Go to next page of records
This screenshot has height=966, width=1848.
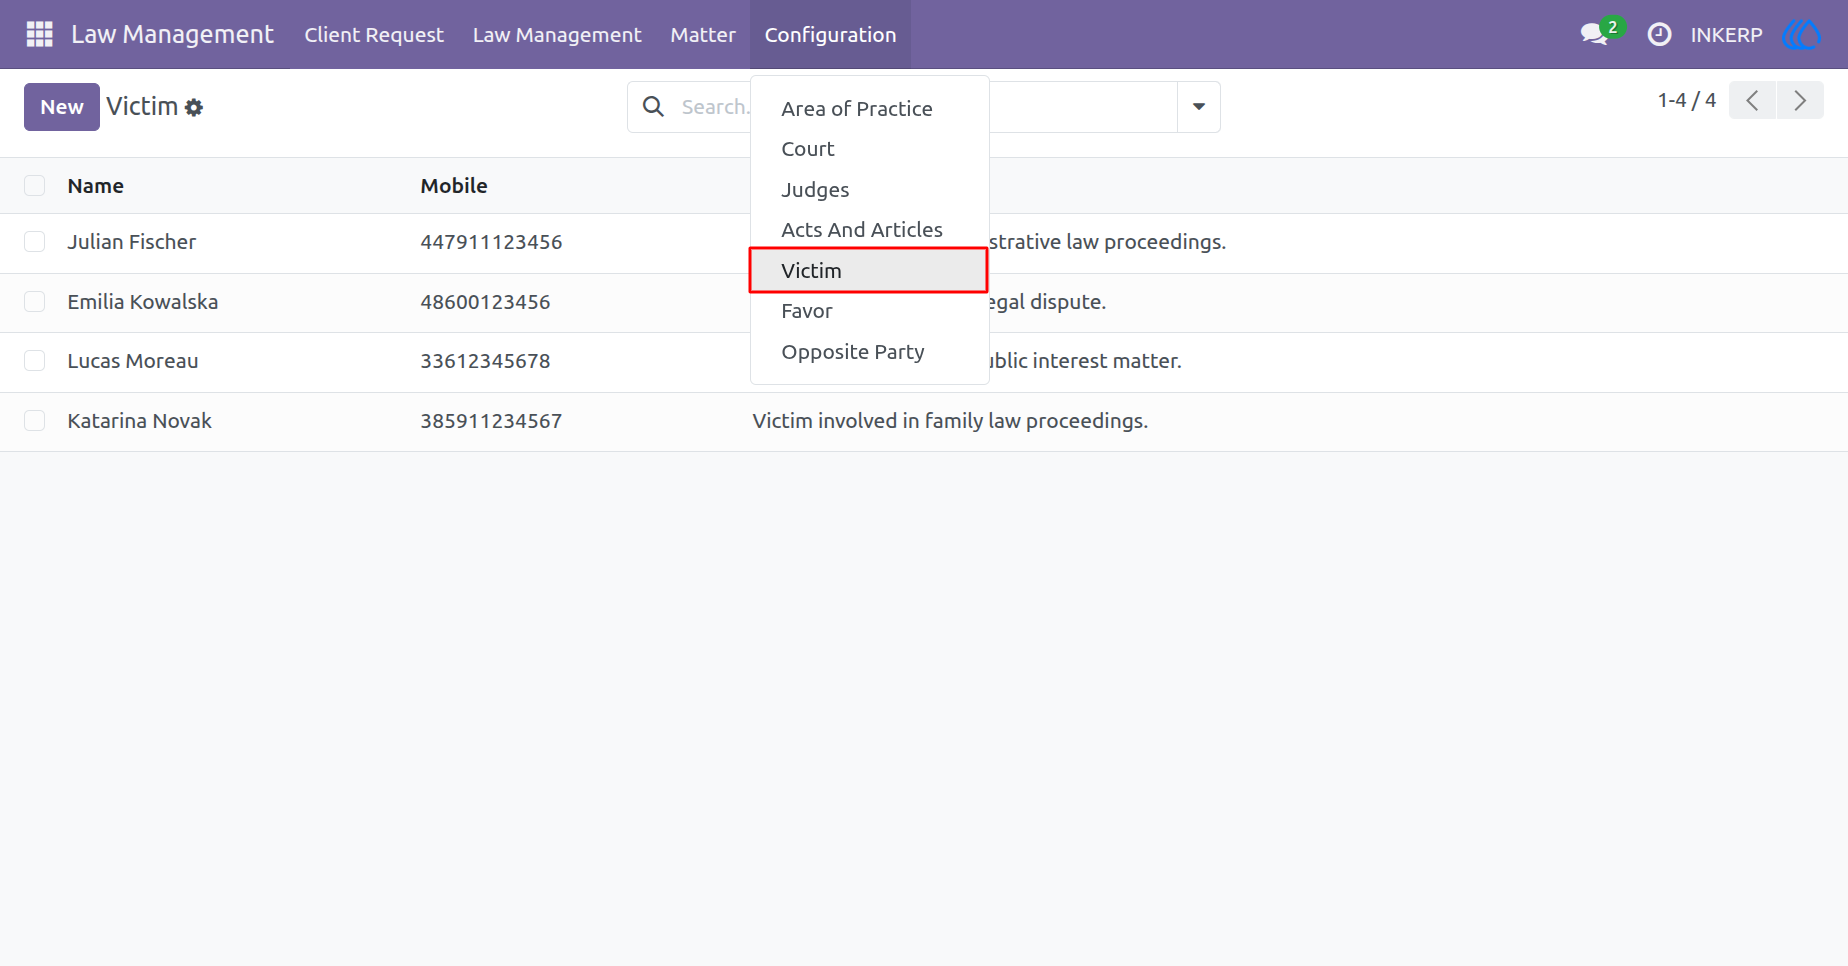1800,100
